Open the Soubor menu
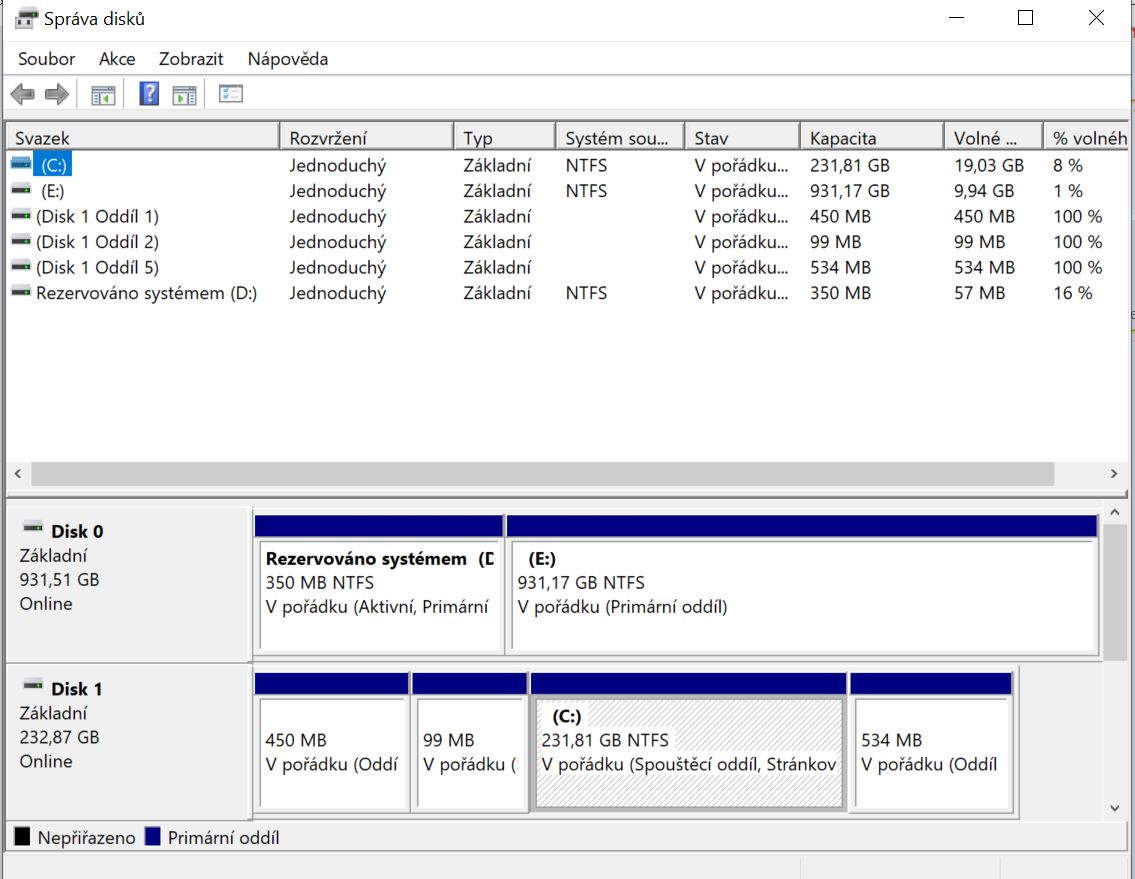 [46, 59]
